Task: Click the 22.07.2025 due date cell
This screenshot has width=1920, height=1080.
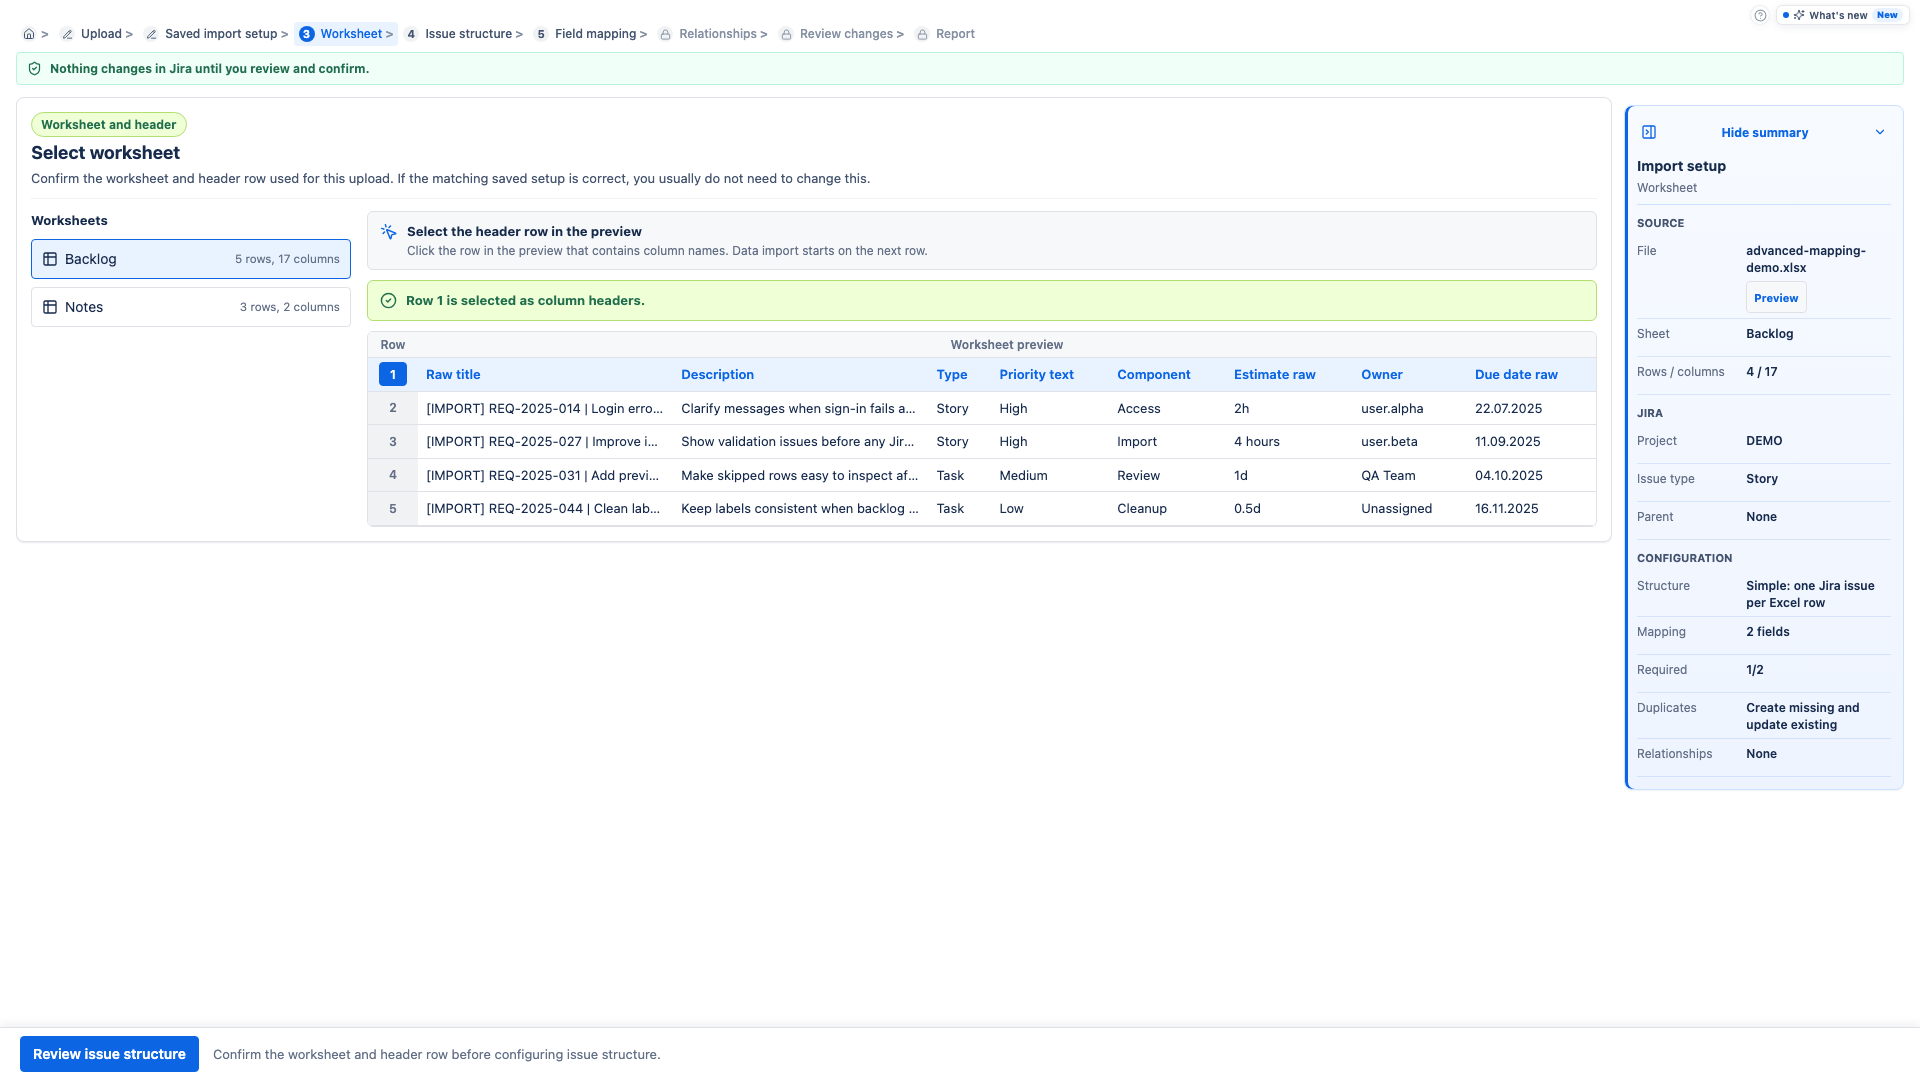Action: coord(1508,408)
